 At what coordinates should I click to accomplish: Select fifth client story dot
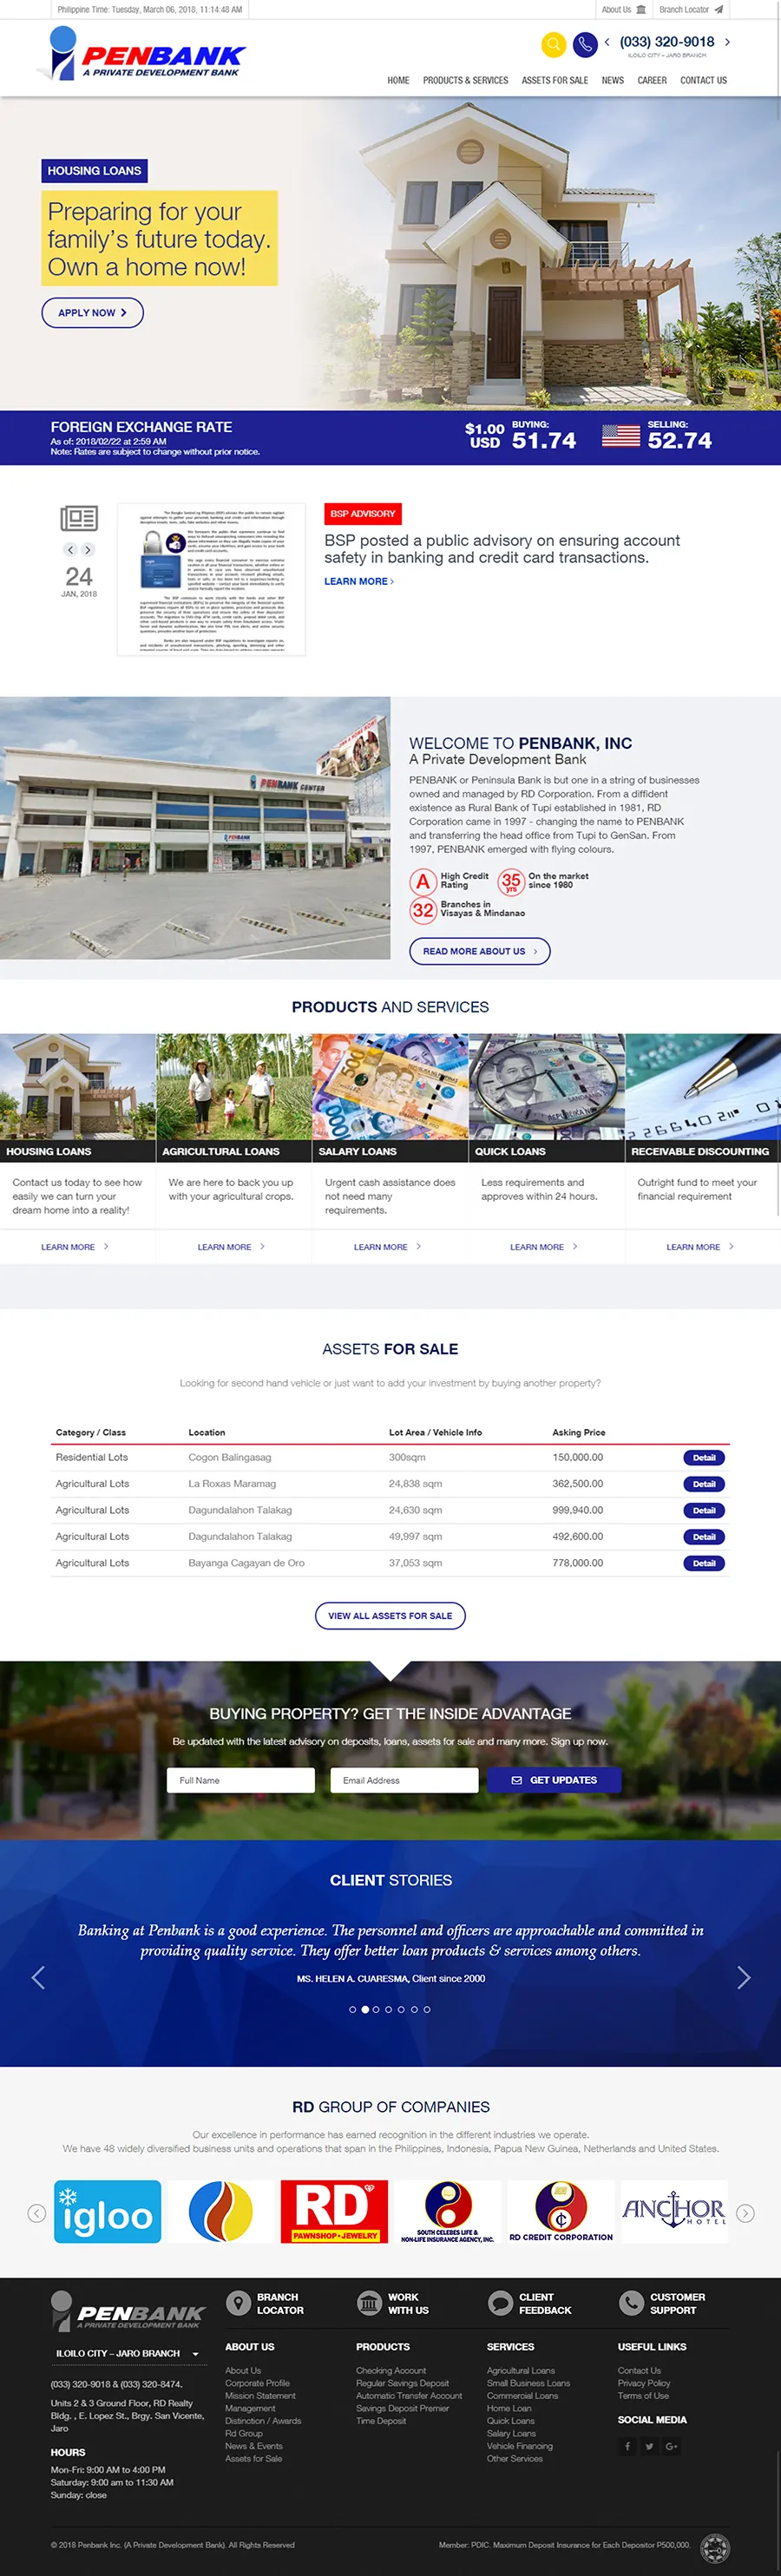(402, 2009)
